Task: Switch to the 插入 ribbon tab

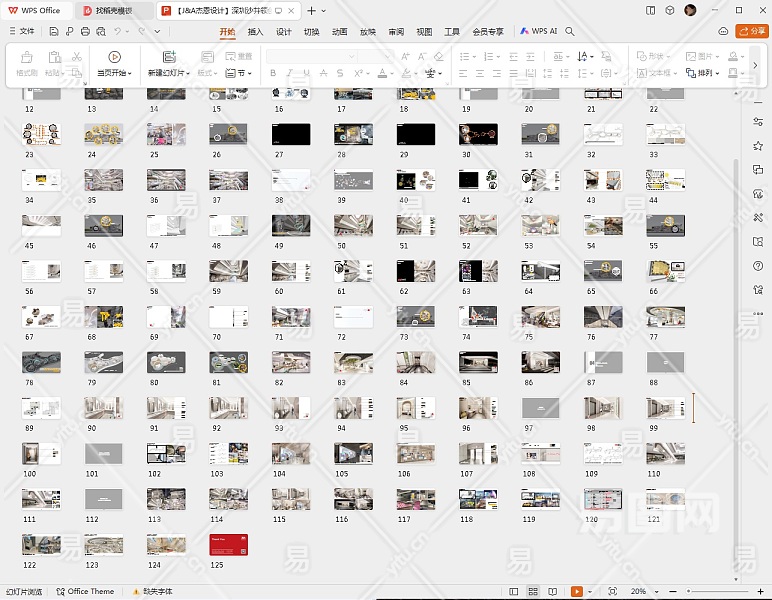Action: (x=255, y=31)
